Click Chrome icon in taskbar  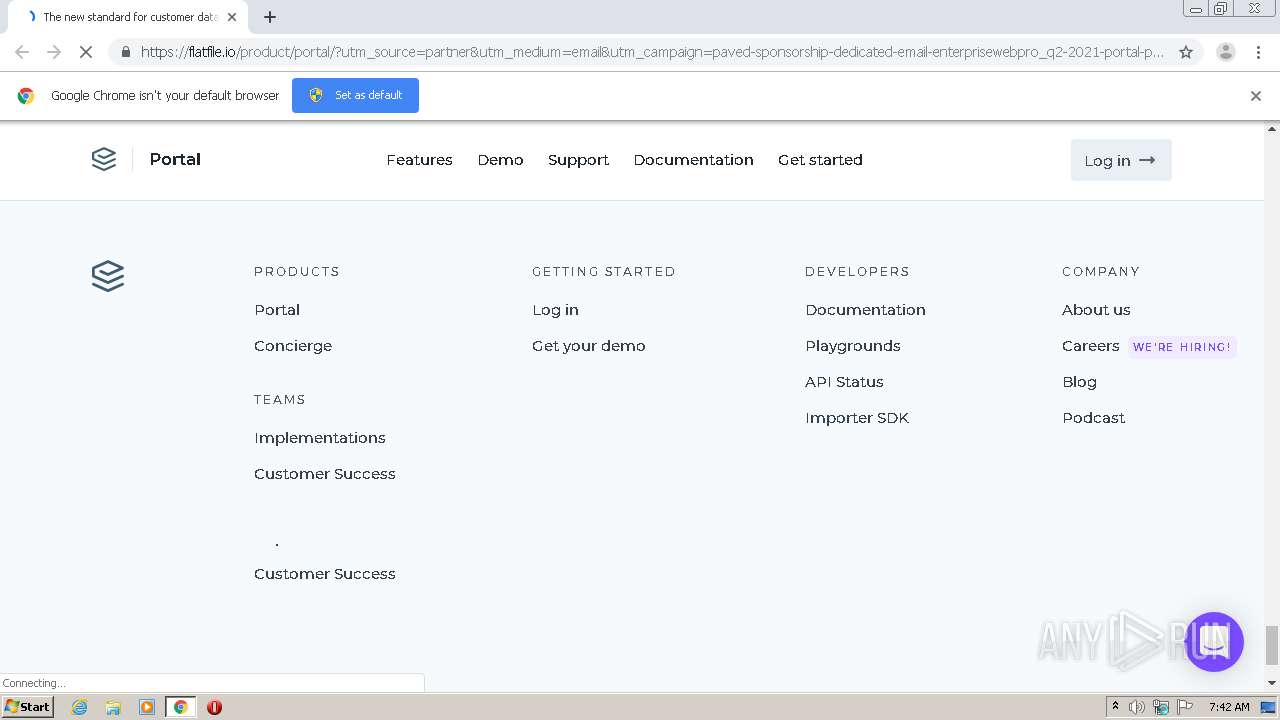click(181, 707)
